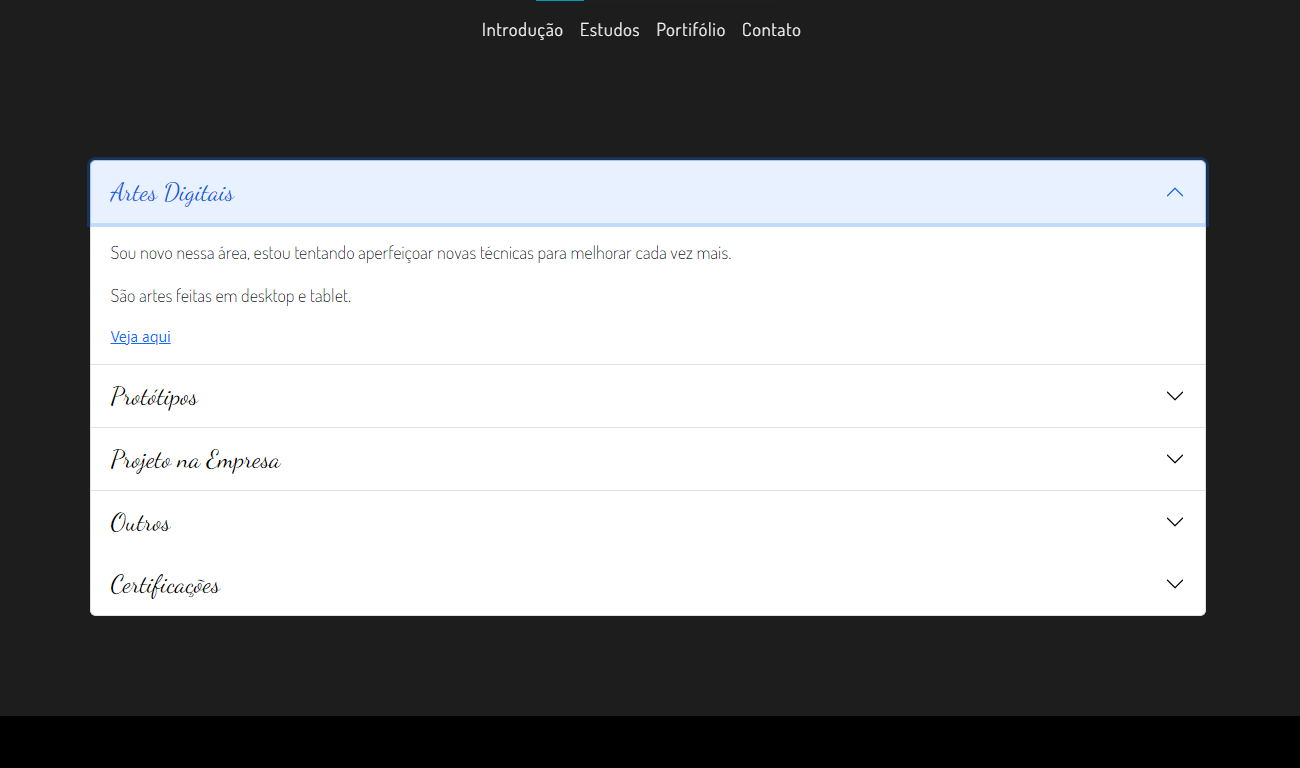Click the 'Outros' accordion title
Screen dimensions: 1300x768
[140, 523]
